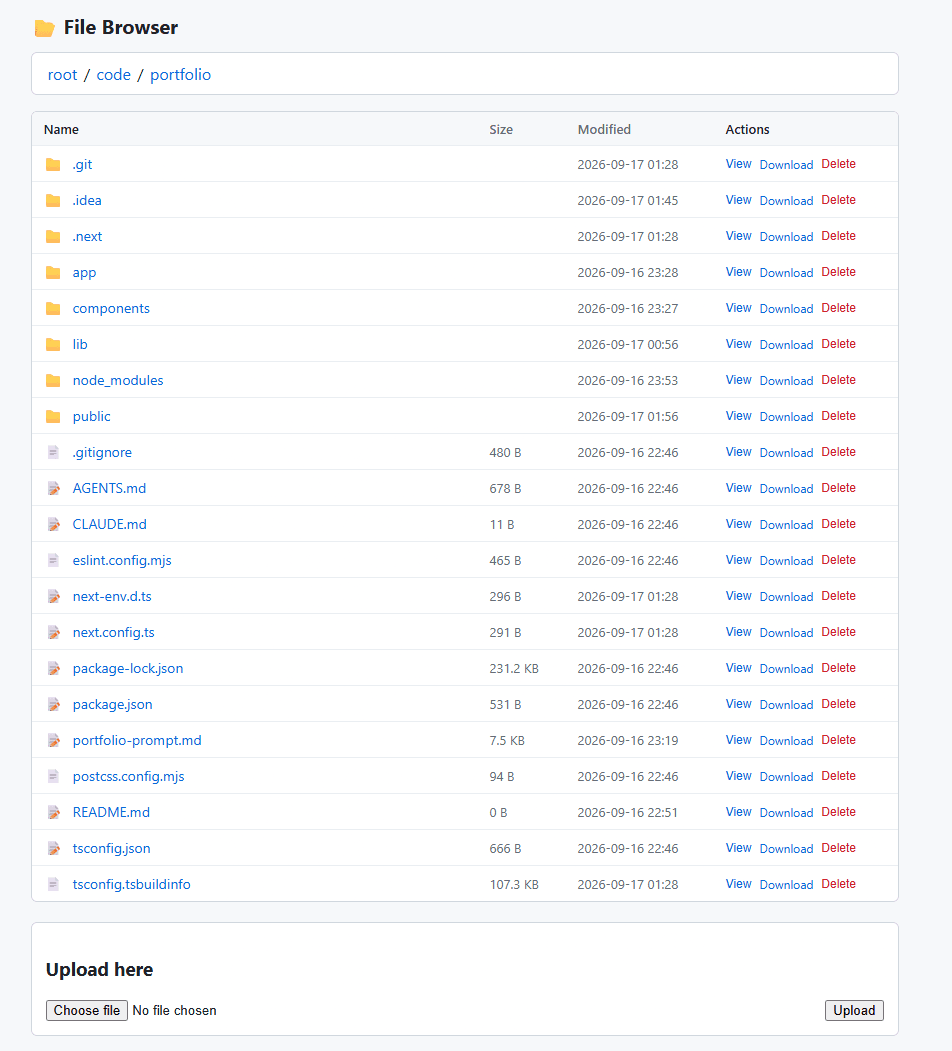Click the file icon beside AGENTS.md
This screenshot has height=1051, width=952.
point(54,489)
